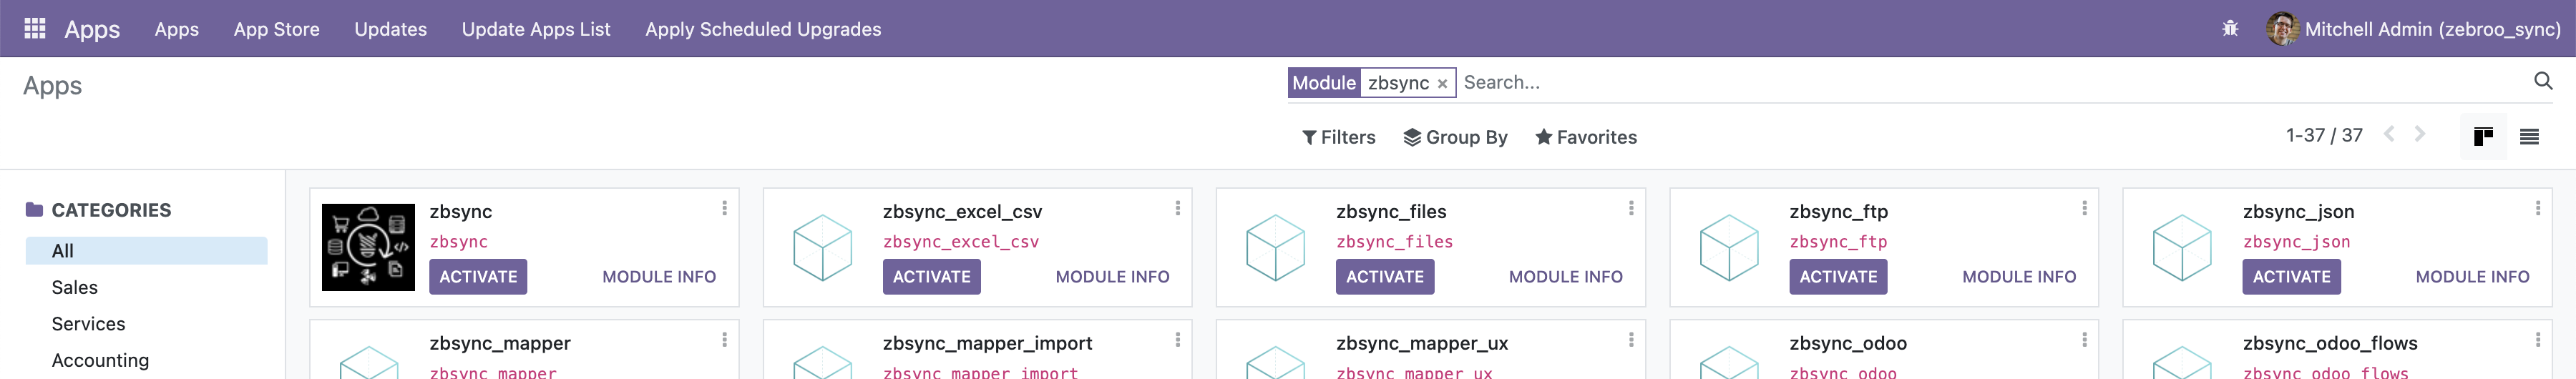
Task: Select Update Apps List menu
Action: [536, 29]
